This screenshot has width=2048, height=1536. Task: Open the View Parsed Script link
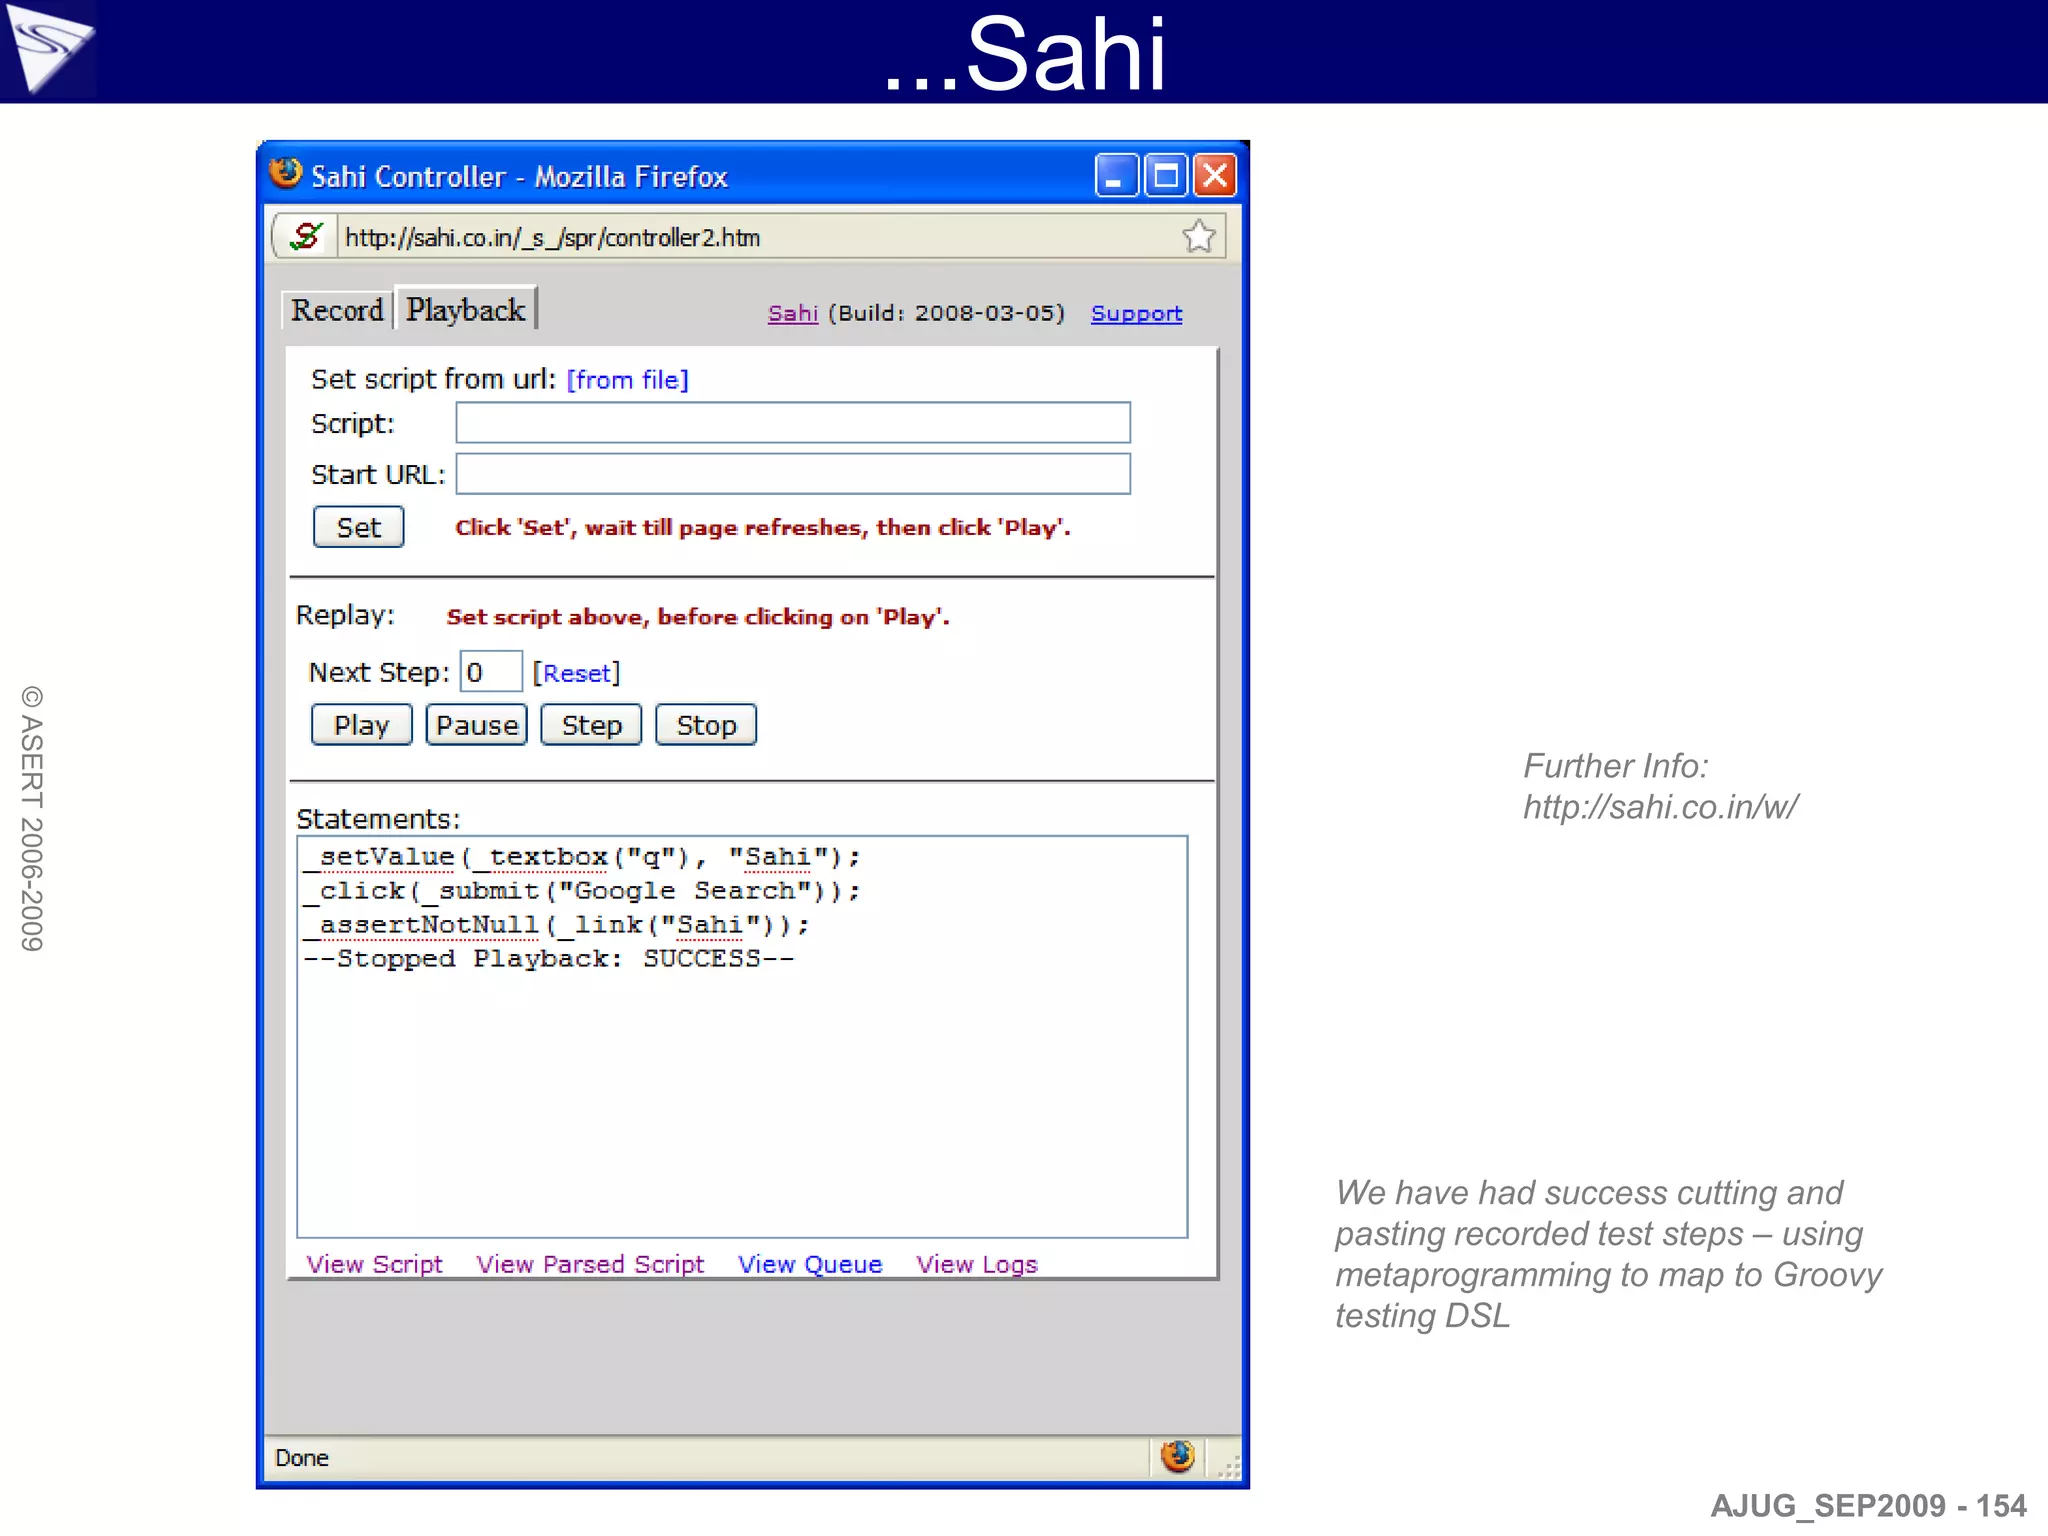(590, 1264)
